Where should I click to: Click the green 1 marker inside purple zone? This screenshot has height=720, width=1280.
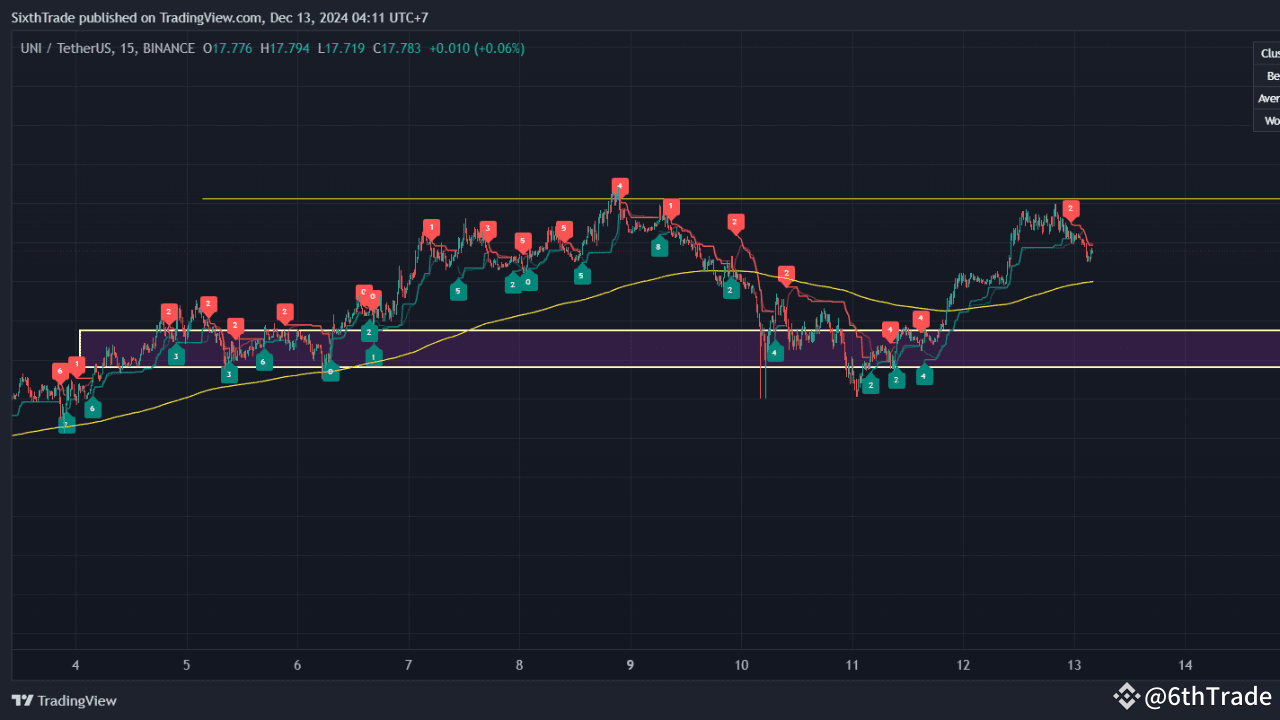(x=373, y=355)
